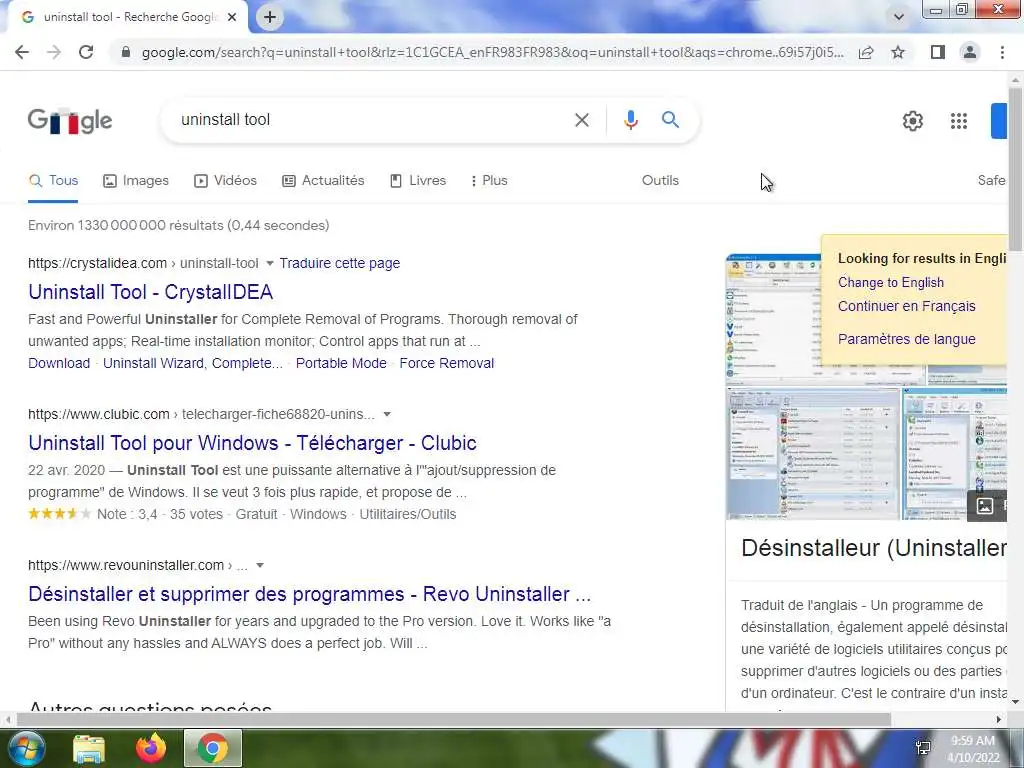Expand crystalidea result options arrow
Image resolution: width=1024 pixels, height=768 pixels.
tap(270, 263)
